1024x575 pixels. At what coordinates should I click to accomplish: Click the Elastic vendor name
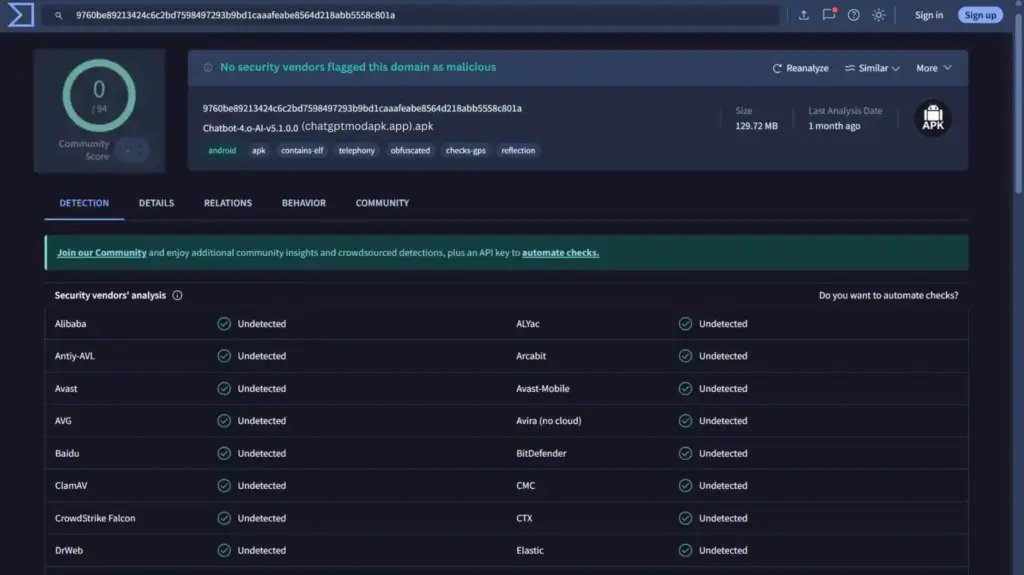pyautogui.click(x=530, y=550)
